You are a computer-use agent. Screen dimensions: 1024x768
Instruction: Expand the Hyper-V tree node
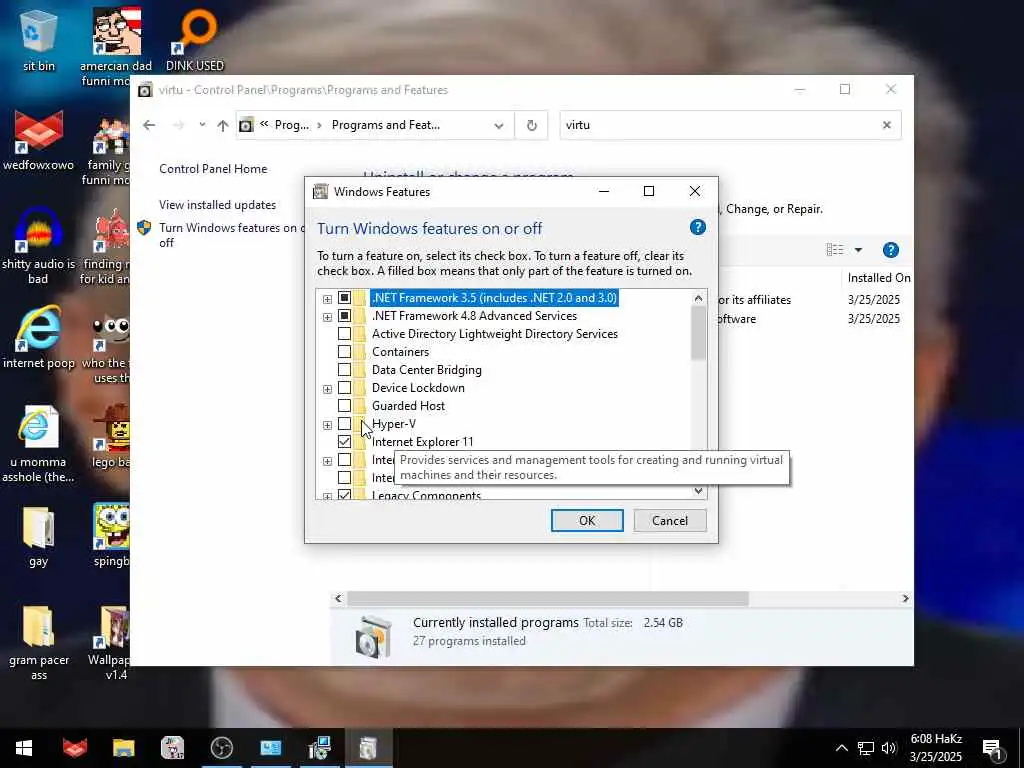(x=327, y=425)
